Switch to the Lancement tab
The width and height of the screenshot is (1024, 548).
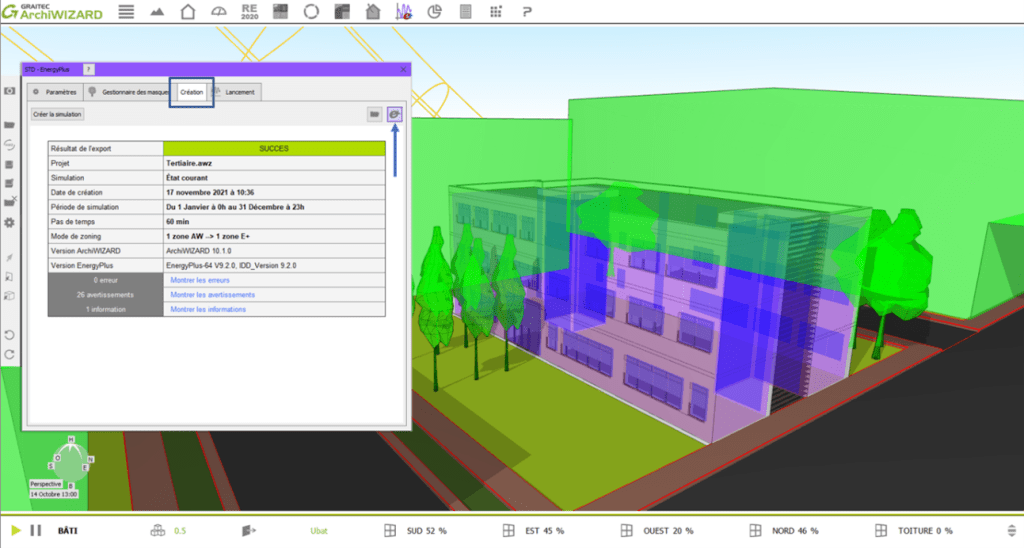coord(237,92)
